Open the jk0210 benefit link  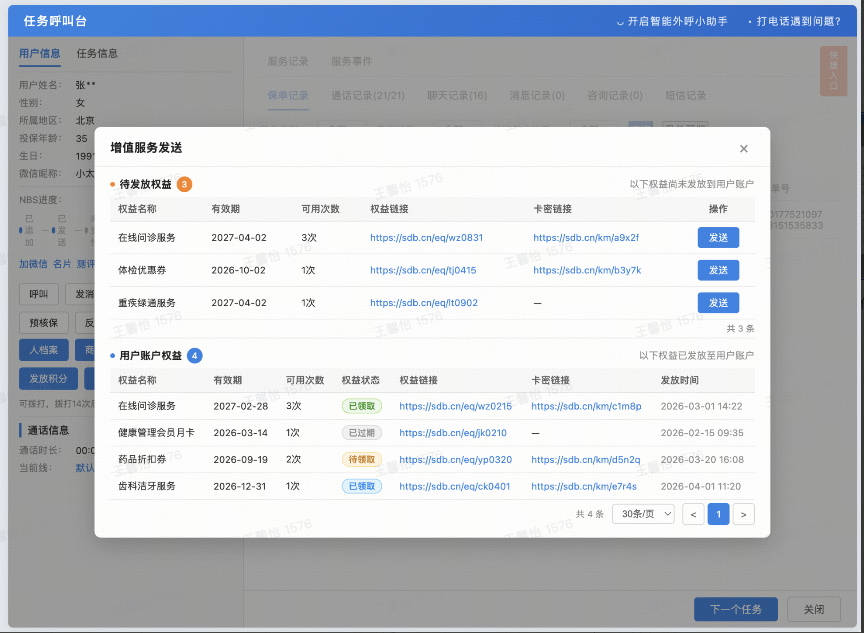click(x=454, y=433)
